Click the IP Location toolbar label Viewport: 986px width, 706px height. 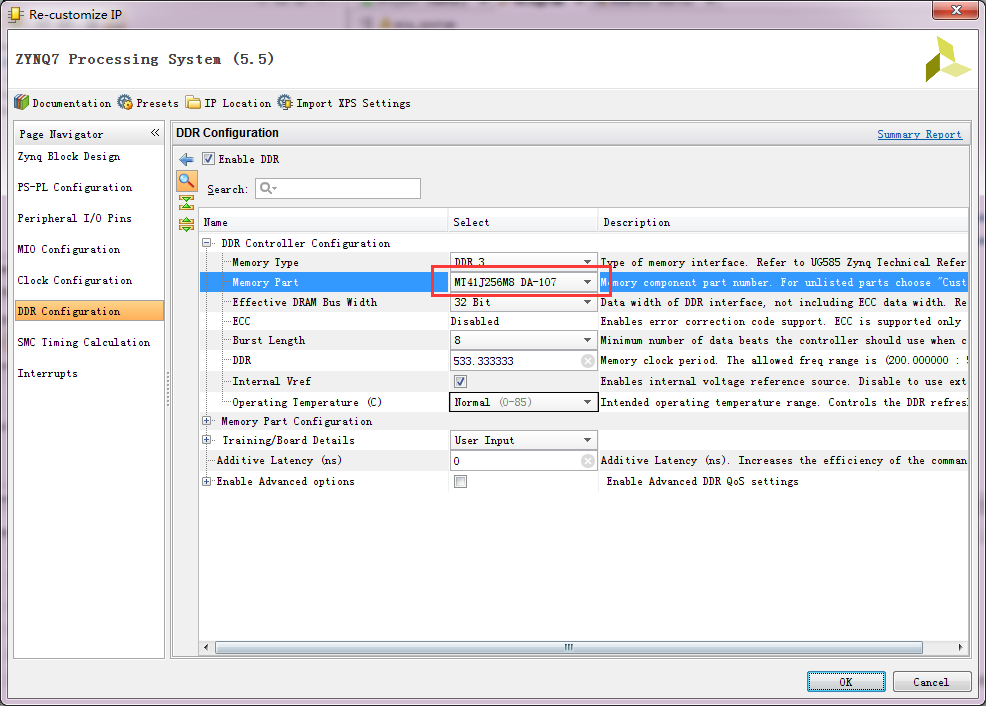238,103
